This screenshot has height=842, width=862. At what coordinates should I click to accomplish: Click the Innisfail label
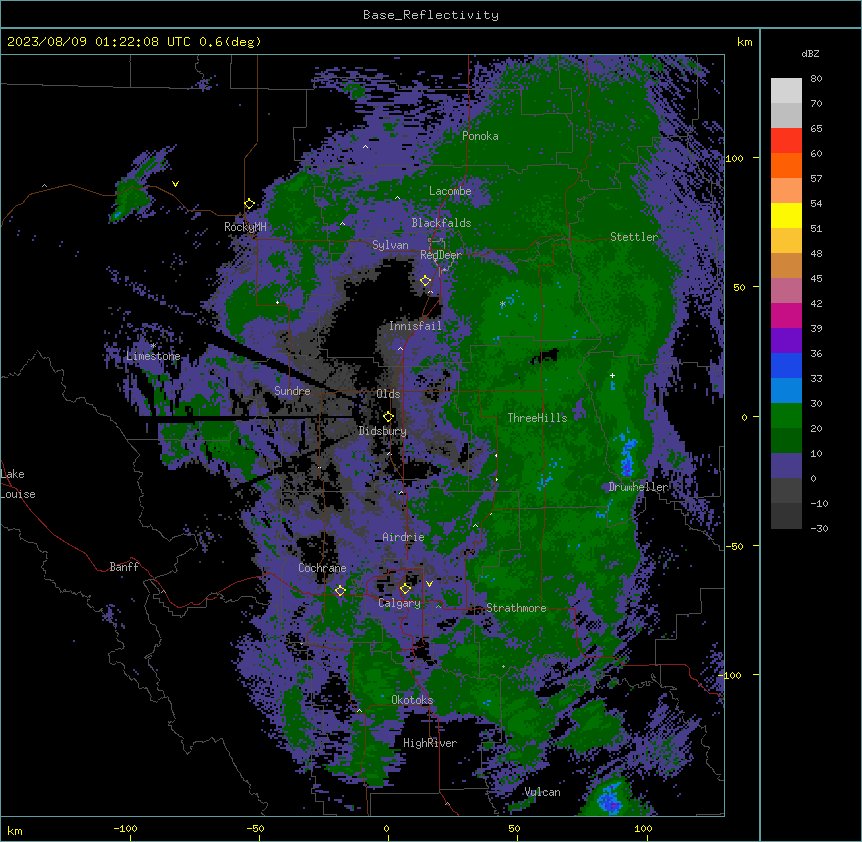pyautogui.click(x=415, y=326)
